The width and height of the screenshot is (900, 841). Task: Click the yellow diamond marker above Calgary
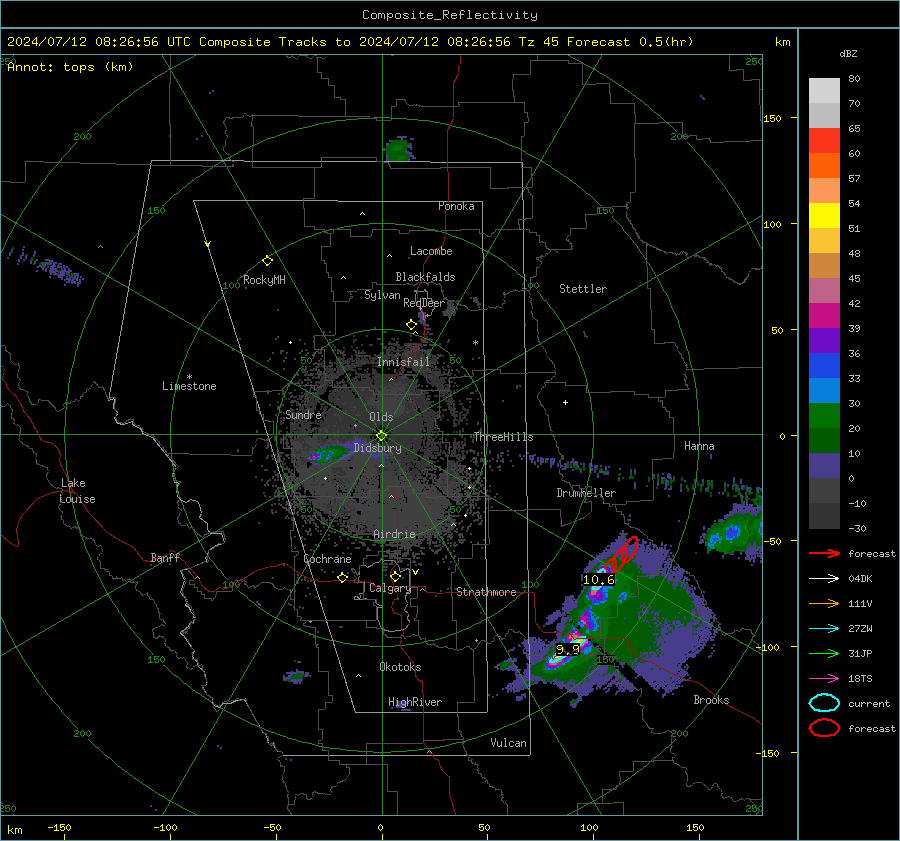coord(395,576)
